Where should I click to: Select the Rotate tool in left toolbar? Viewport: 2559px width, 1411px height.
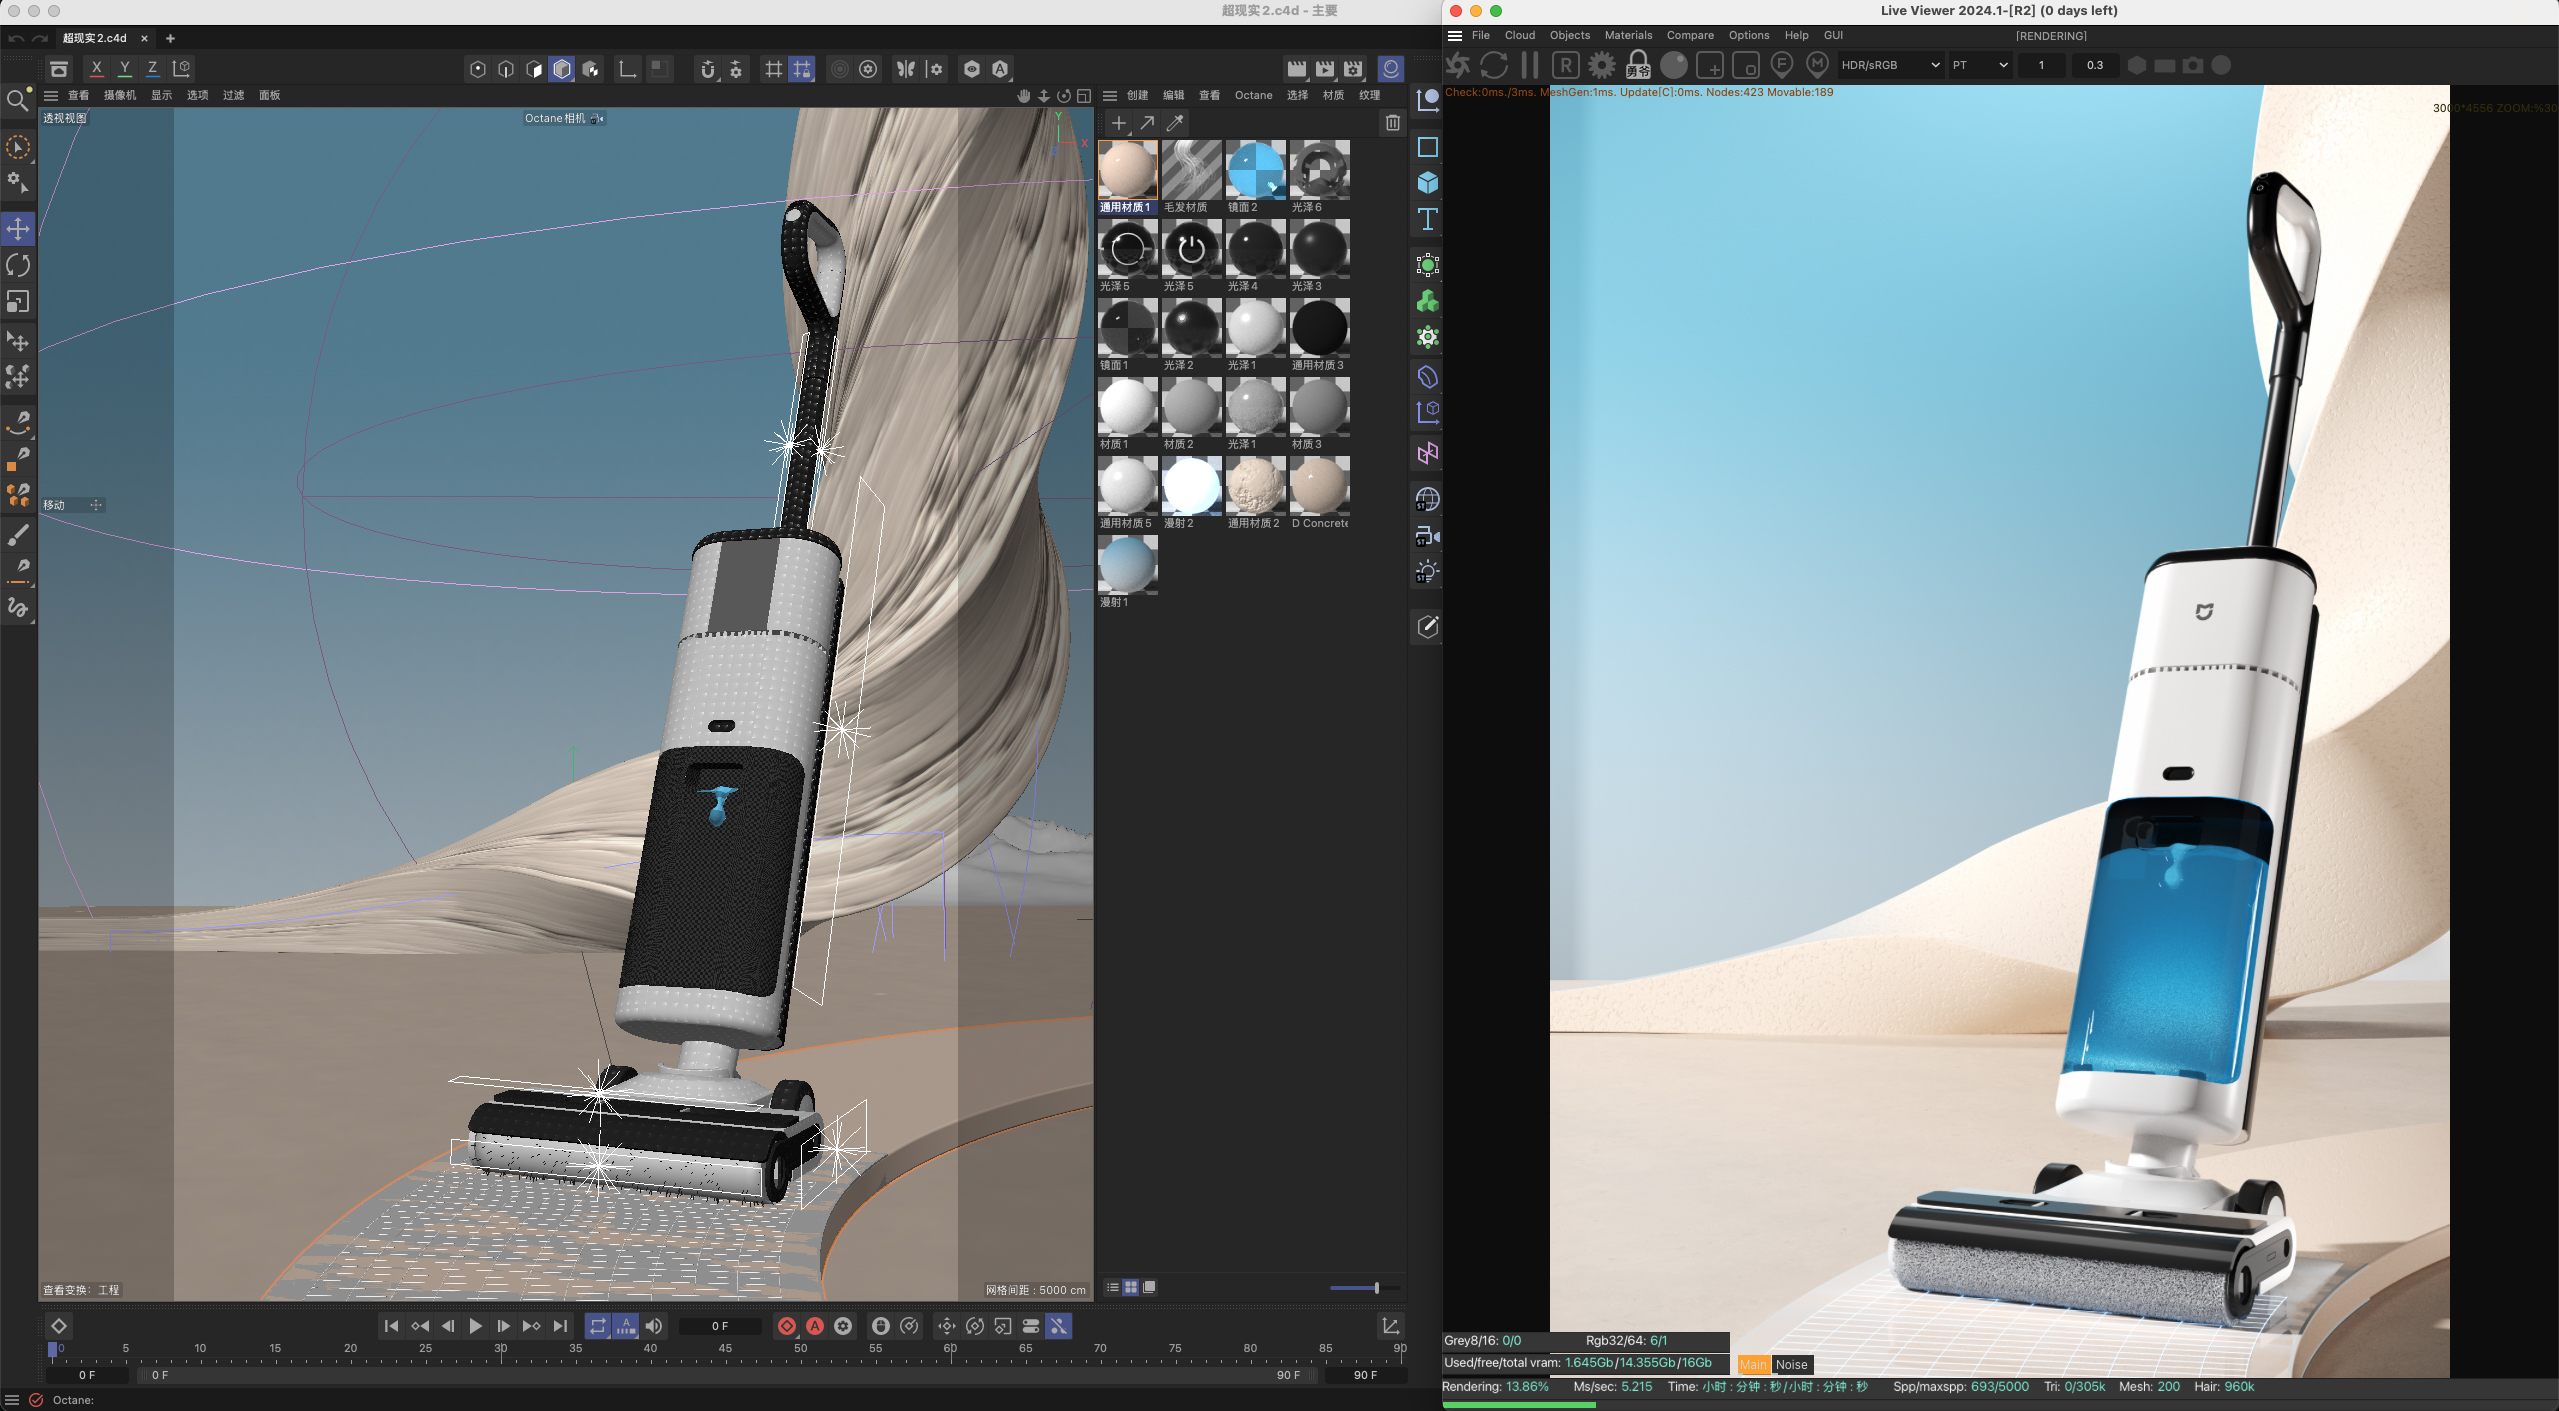(x=18, y=265)
